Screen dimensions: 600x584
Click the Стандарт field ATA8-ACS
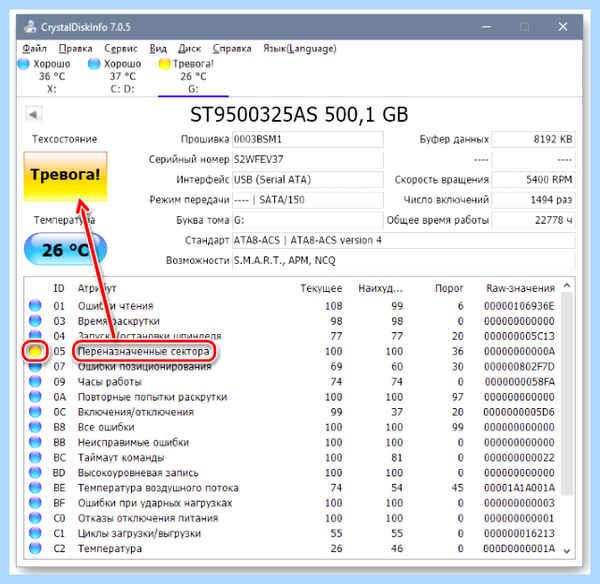point(404,240)
